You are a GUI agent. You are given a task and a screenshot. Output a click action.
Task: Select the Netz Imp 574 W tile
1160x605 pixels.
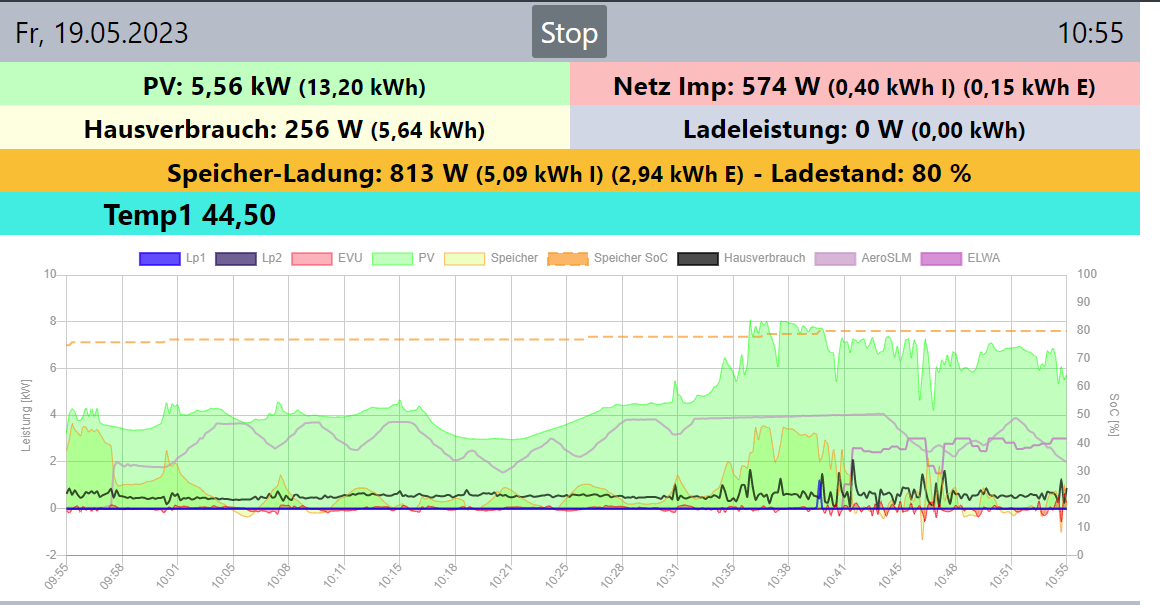pyautogui.click(x=854, y=87)
